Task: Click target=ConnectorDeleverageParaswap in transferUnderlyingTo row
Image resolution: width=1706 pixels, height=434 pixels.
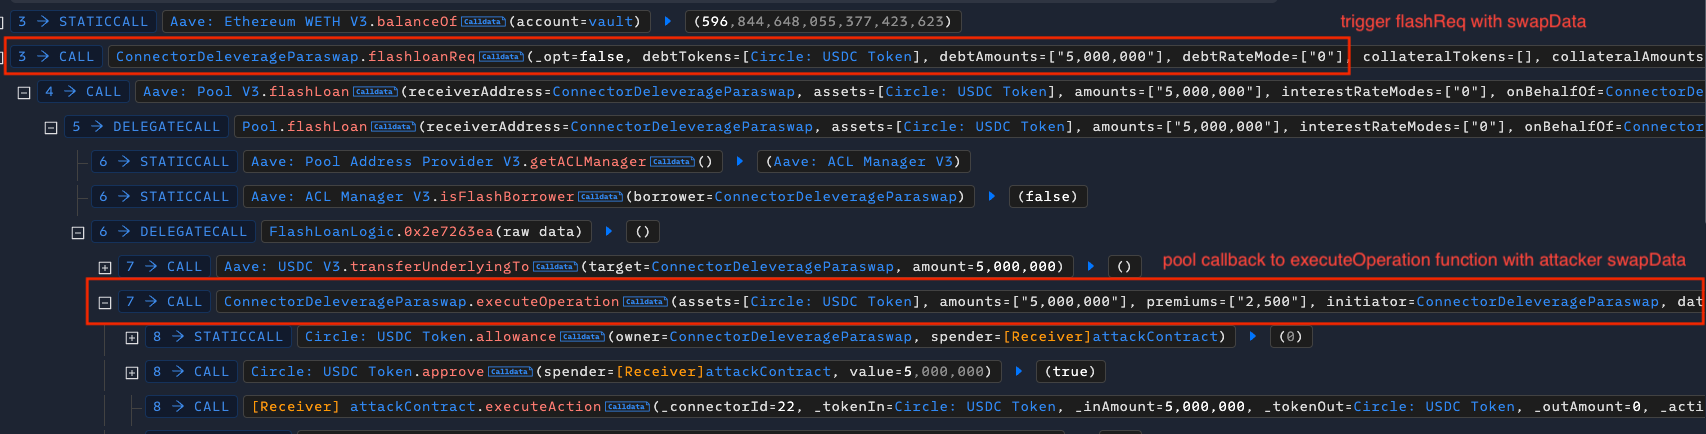Action: tap(772, 267)
